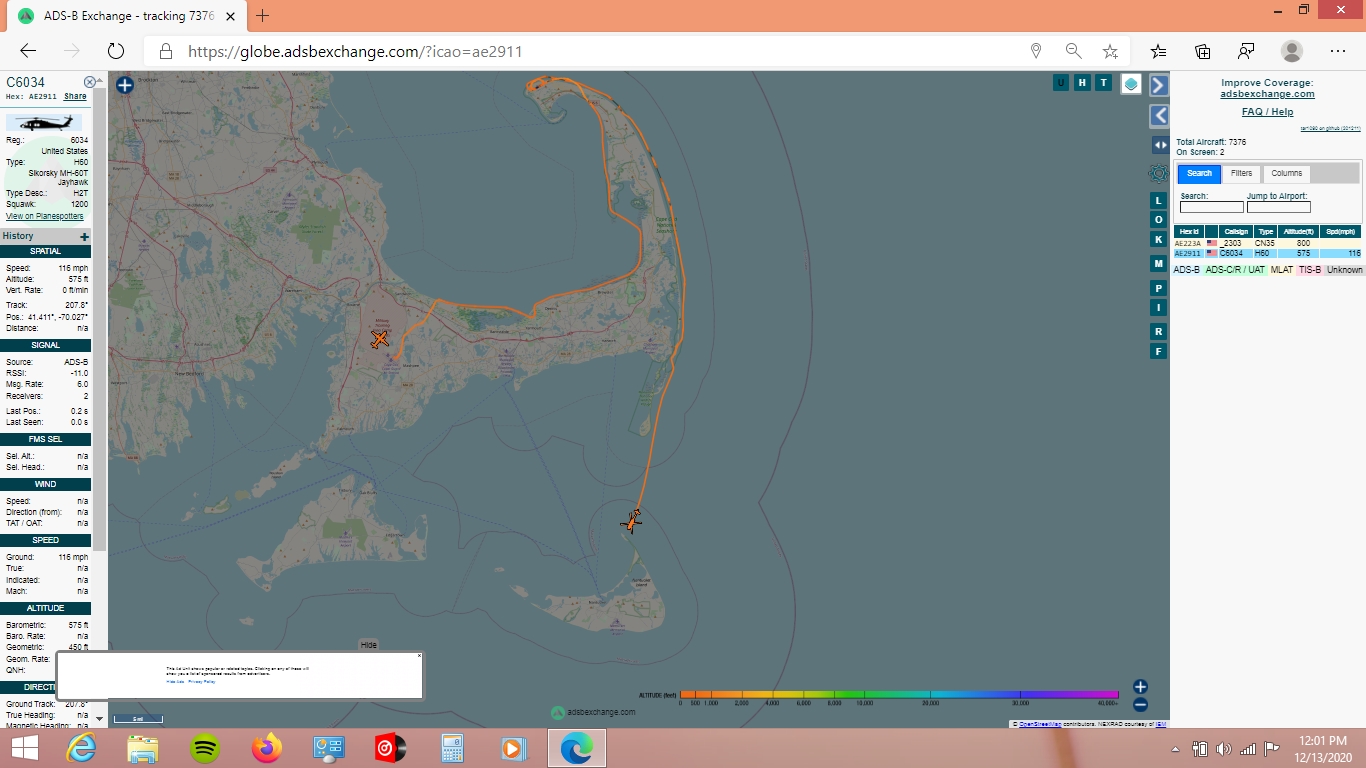Click the right chevron sidebar button

point(1159,85)
